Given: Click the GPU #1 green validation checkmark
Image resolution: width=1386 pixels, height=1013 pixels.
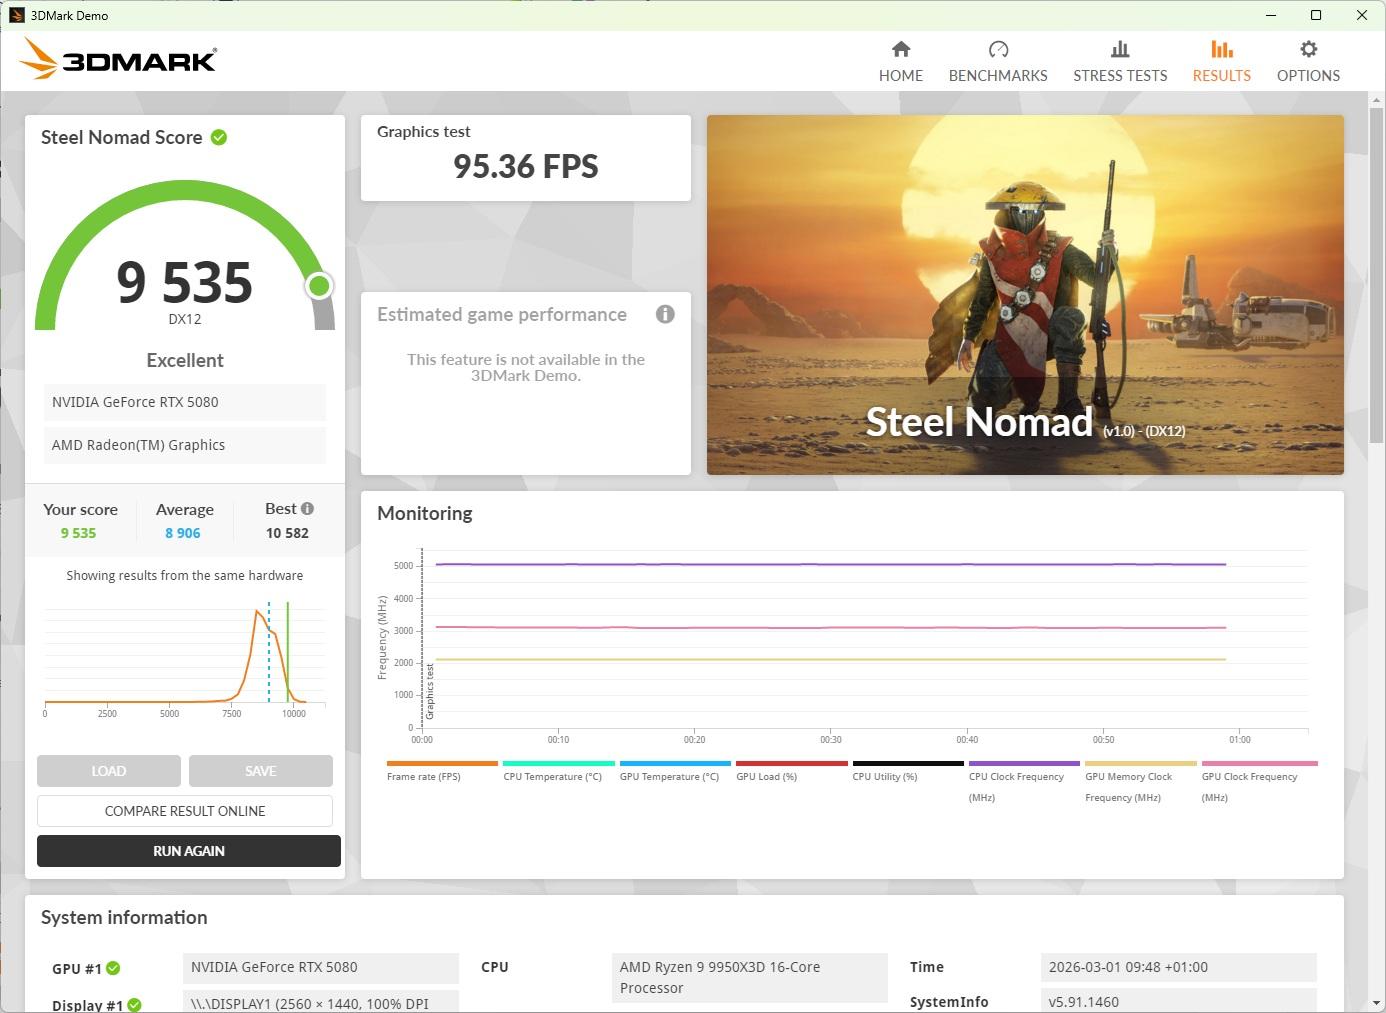Looking at the screenshot, I should click(x=113, y=968).
